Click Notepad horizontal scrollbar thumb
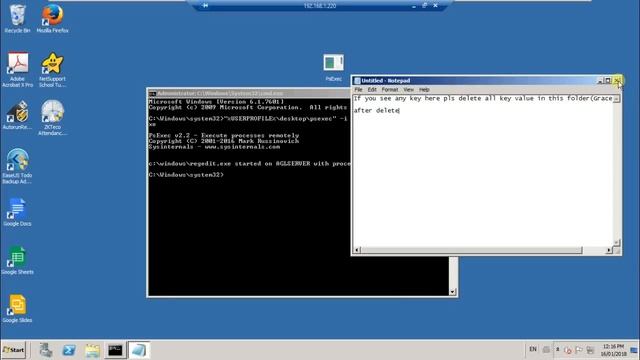The height and width of the screenshot is (360, 640). tap(471, 250)
